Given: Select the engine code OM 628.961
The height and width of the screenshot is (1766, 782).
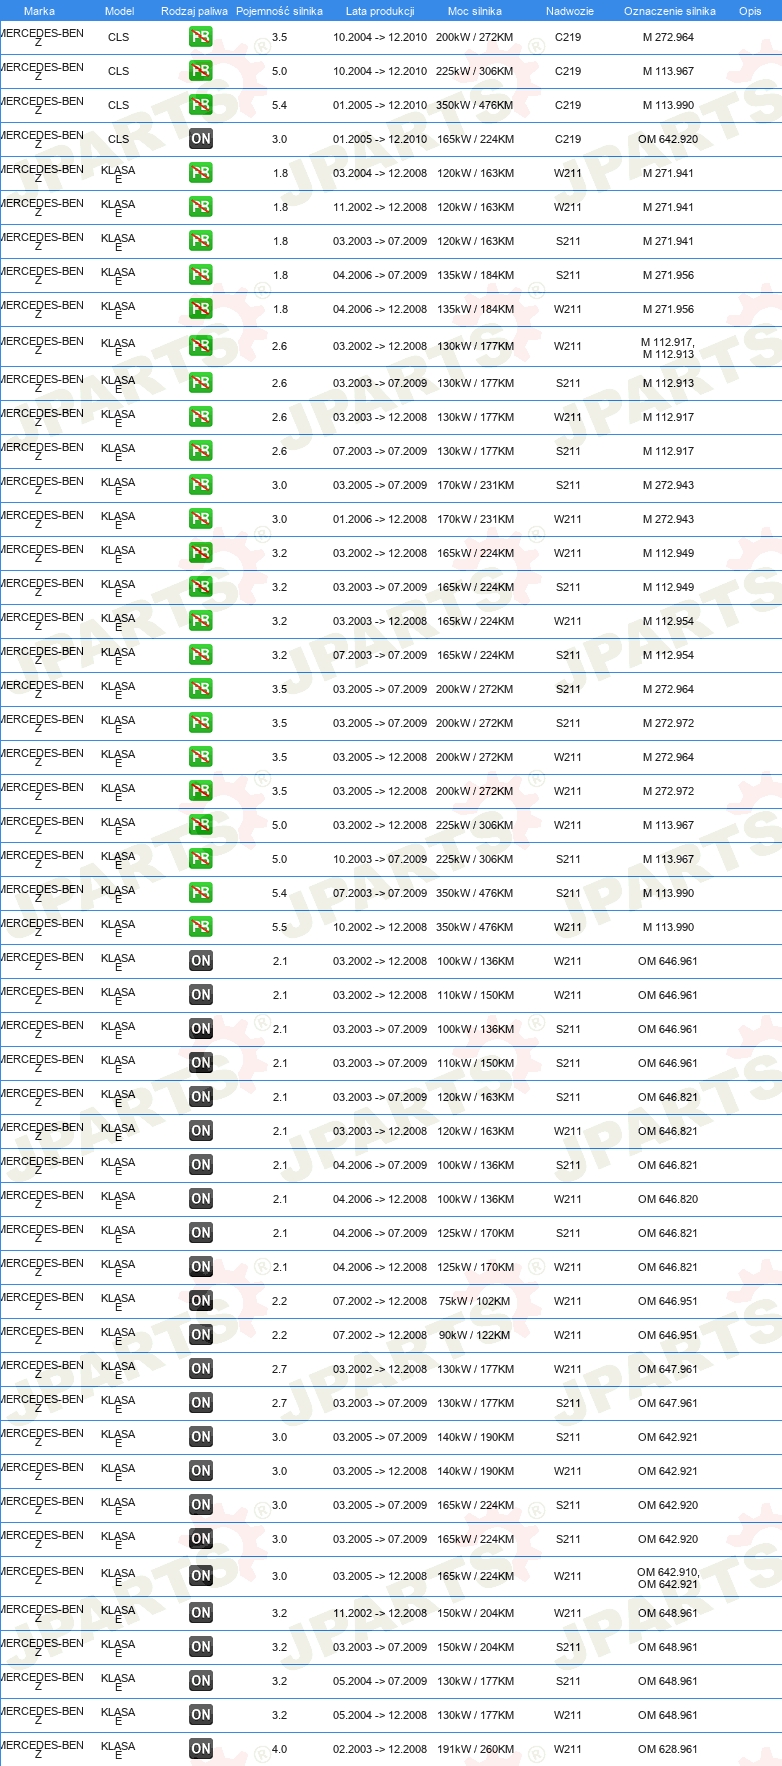Looking at the screenshot, I should (668, 1749).
